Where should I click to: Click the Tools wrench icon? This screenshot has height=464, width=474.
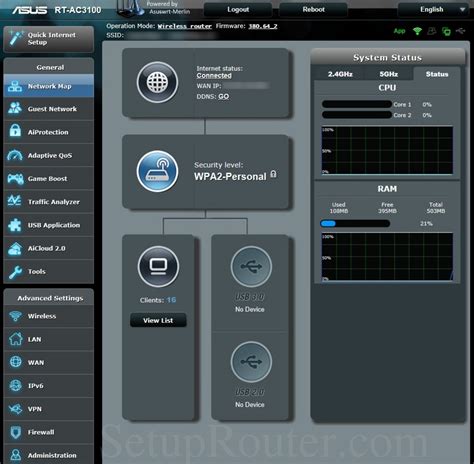coord(15,272)
